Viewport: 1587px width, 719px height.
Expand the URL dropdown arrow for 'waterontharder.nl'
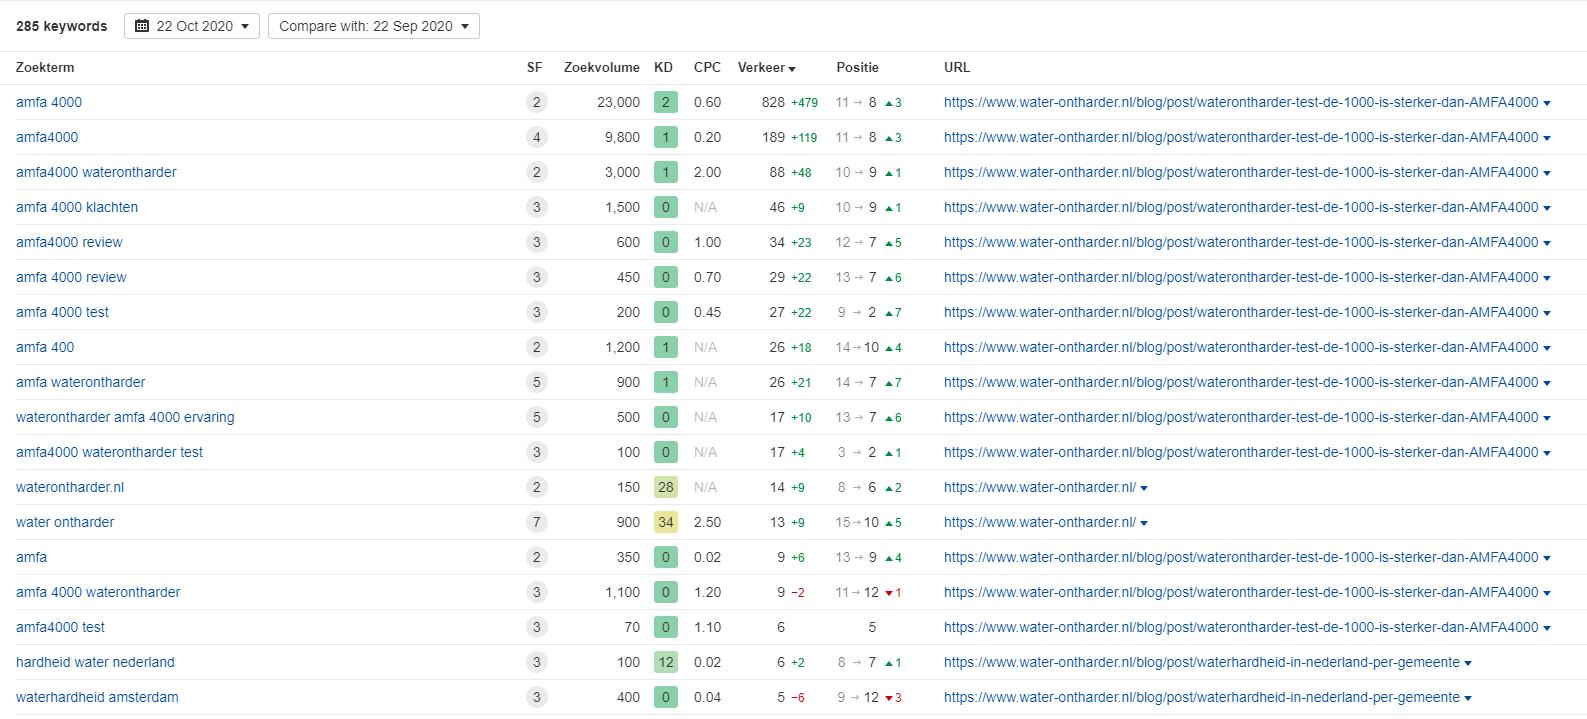(1144, 488)
